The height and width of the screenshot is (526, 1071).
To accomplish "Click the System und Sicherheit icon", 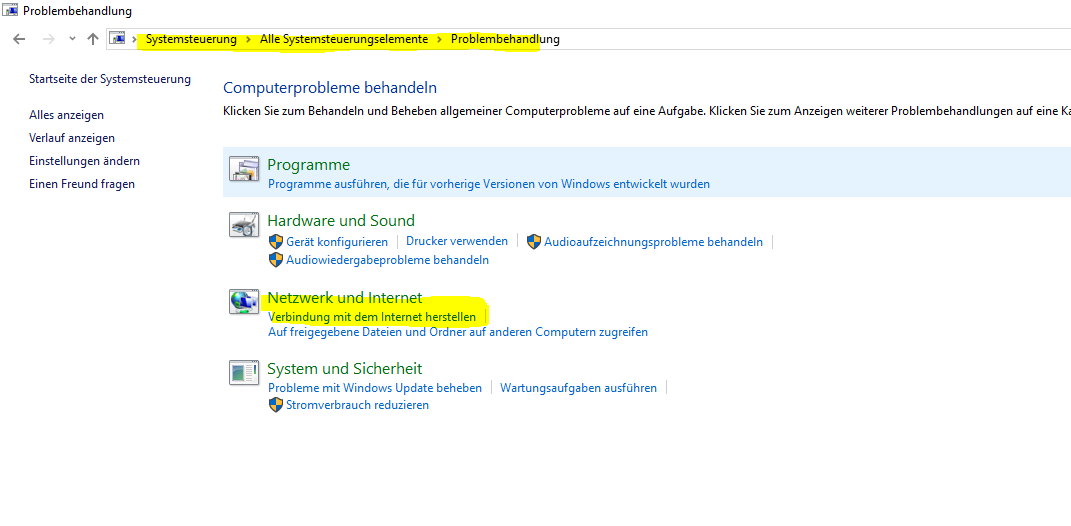I will click(244, 372).
